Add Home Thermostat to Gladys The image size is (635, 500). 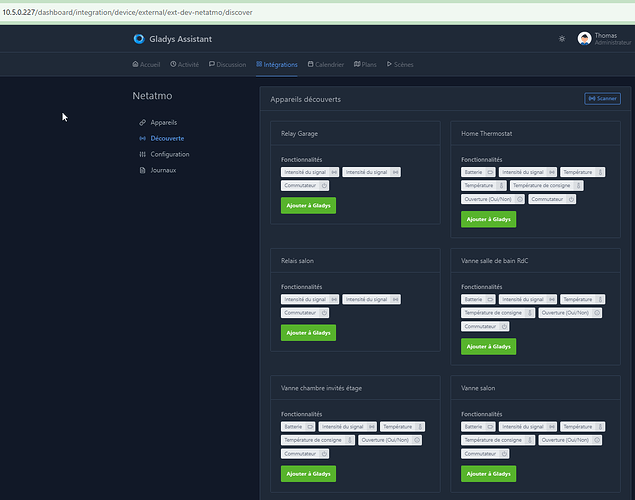click(x=488, y=219)
